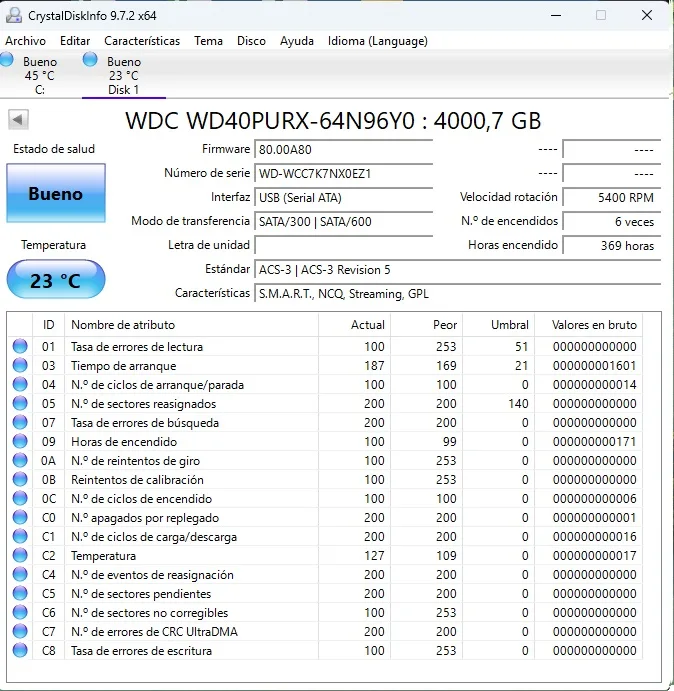Click the C: drive status orb
Viewport: 674px width, 691px height.
[x=8, y=60]
